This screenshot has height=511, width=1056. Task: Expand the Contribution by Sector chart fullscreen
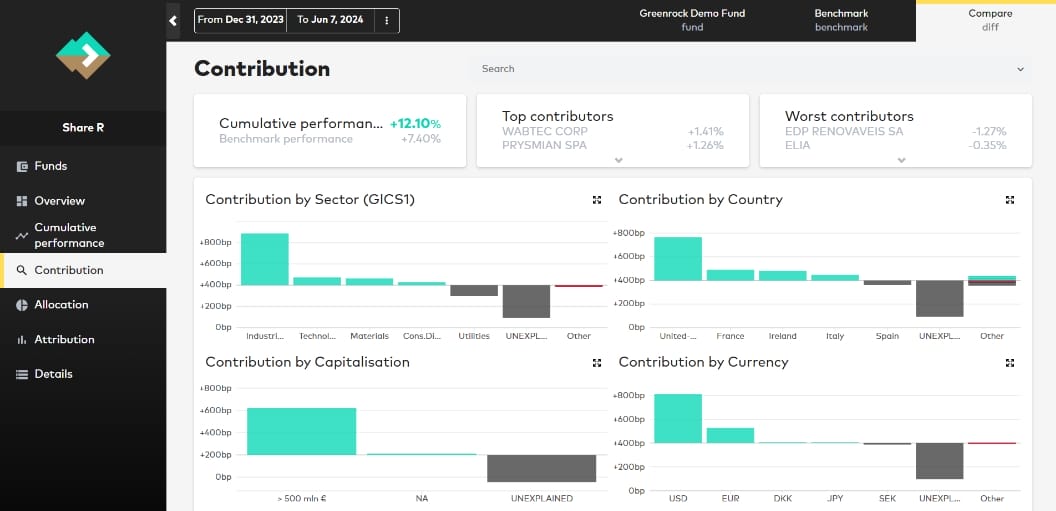pyautogui.click(x=597, y=200)
